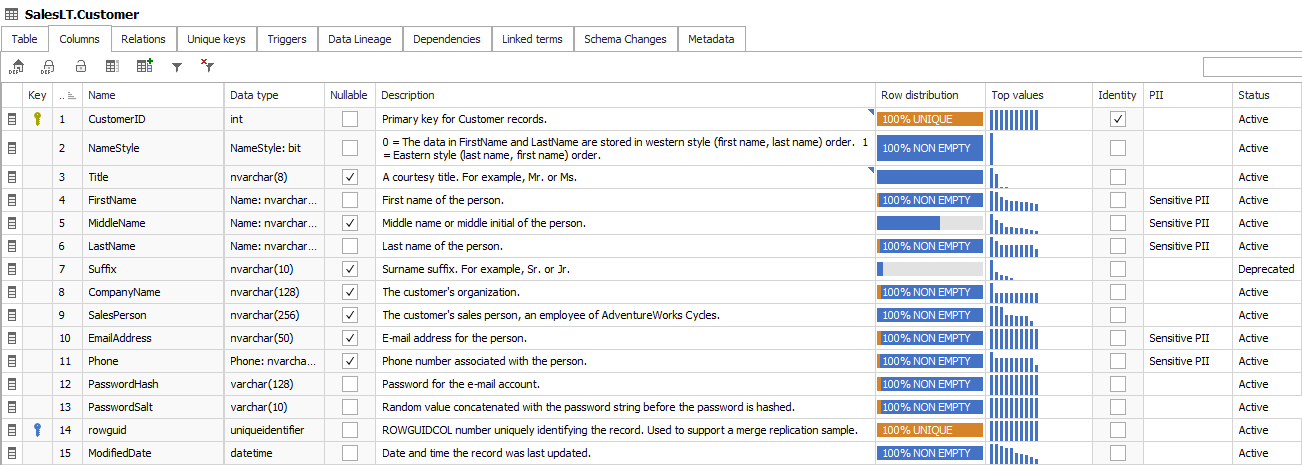Click the row handle for the EmailAddress row
Image resolution: width=1302 pixels, height=465 pixels.
click(x=13, y=338)
